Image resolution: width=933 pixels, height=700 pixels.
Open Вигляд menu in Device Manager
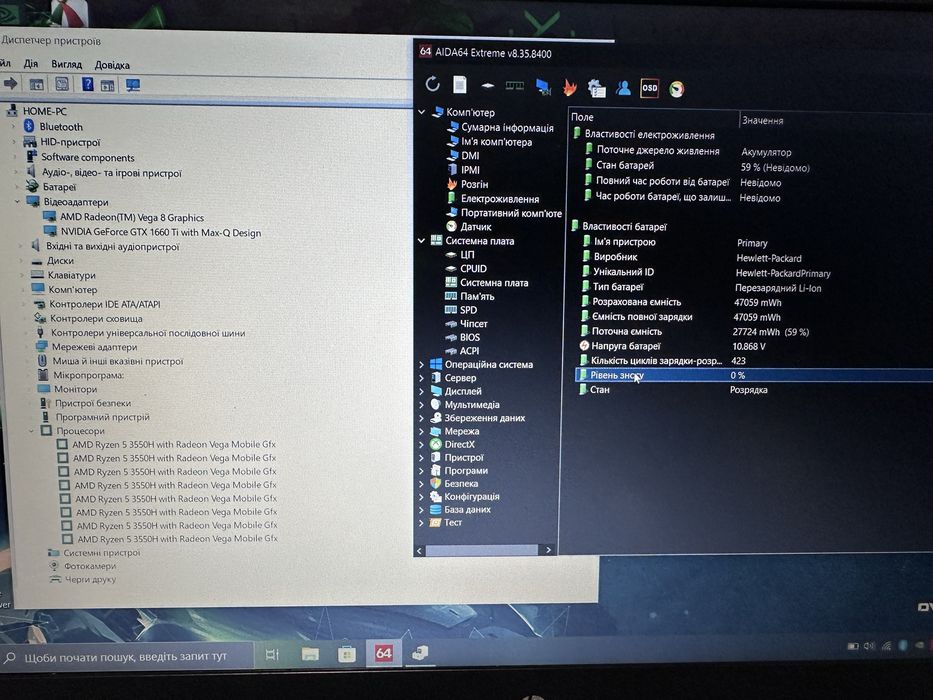click(x=66, y=64)
